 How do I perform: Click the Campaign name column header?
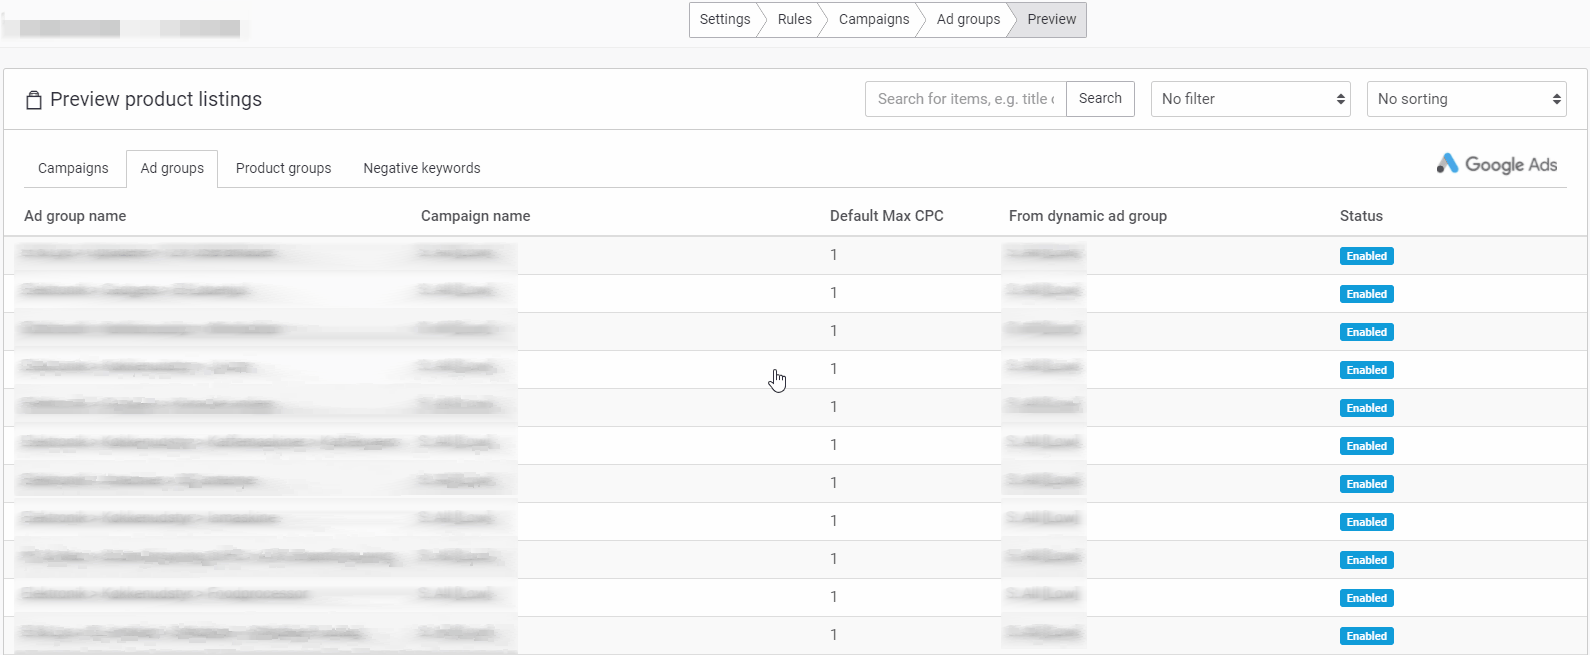coord(475,216)
